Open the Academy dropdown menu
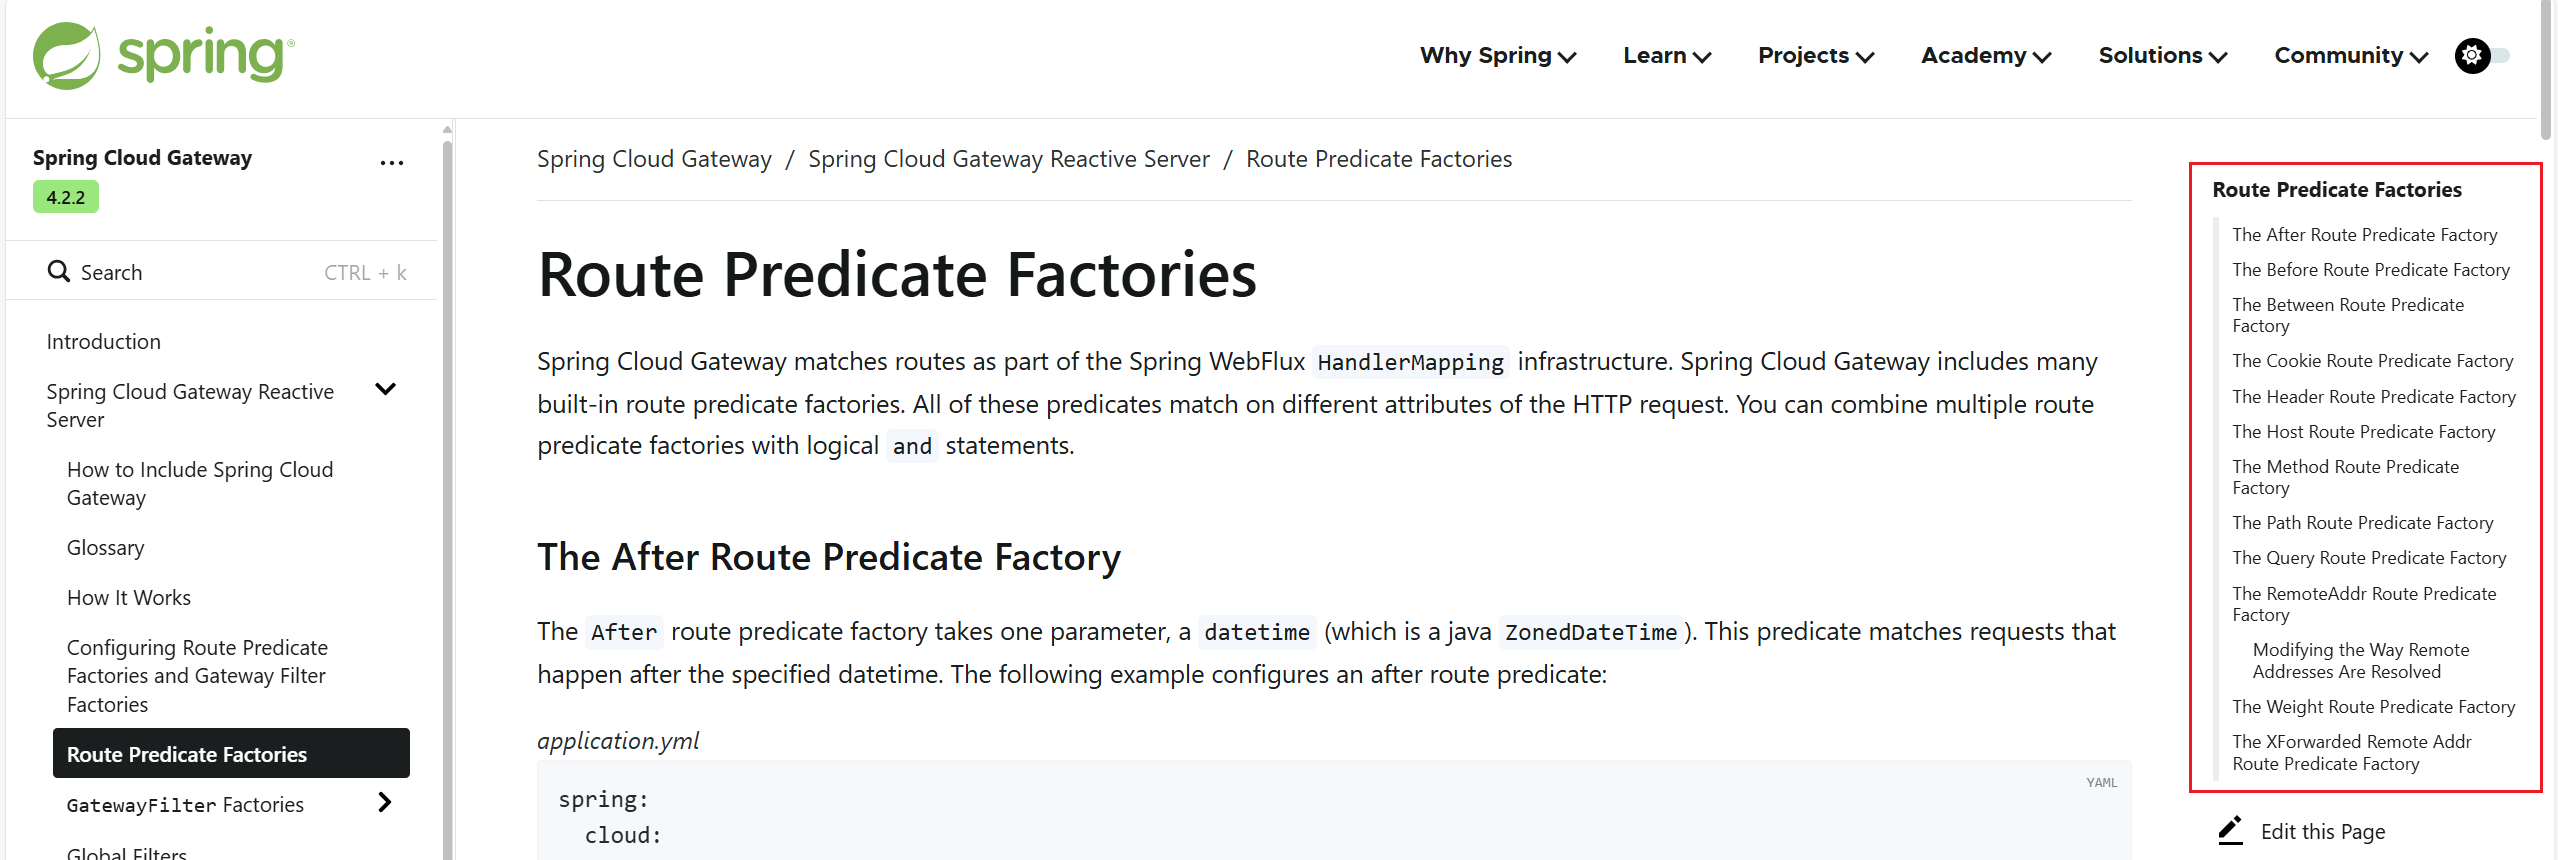The image size is (2558, 860). pyautogui.click(x=1986, y=56)
